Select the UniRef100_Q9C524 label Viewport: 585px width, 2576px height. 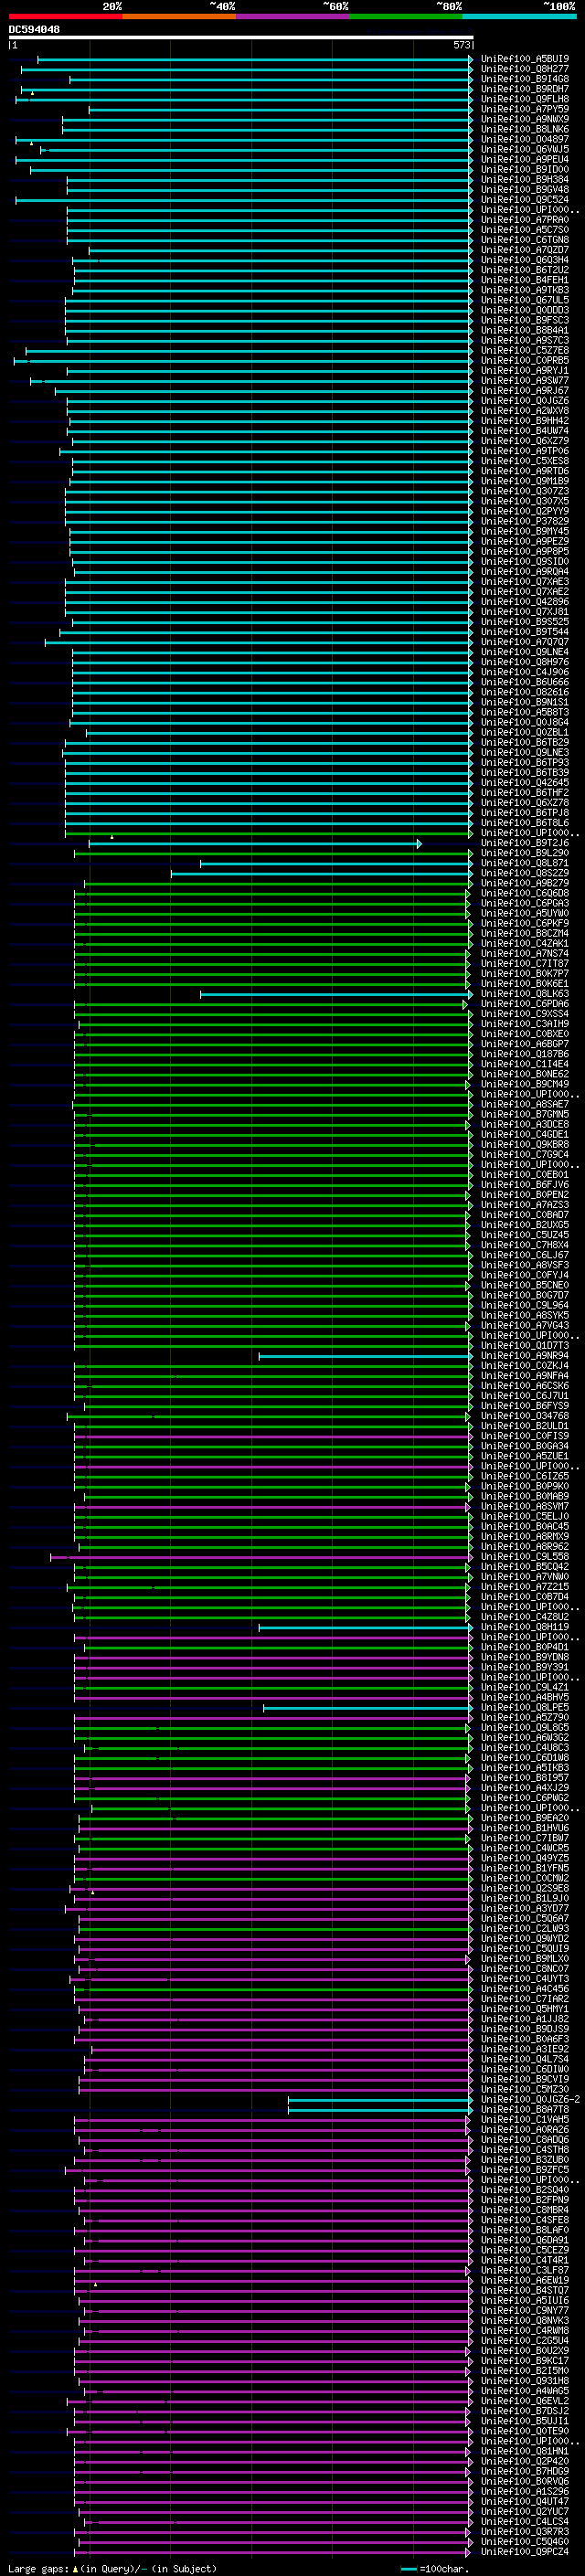[x=524, y=200]
